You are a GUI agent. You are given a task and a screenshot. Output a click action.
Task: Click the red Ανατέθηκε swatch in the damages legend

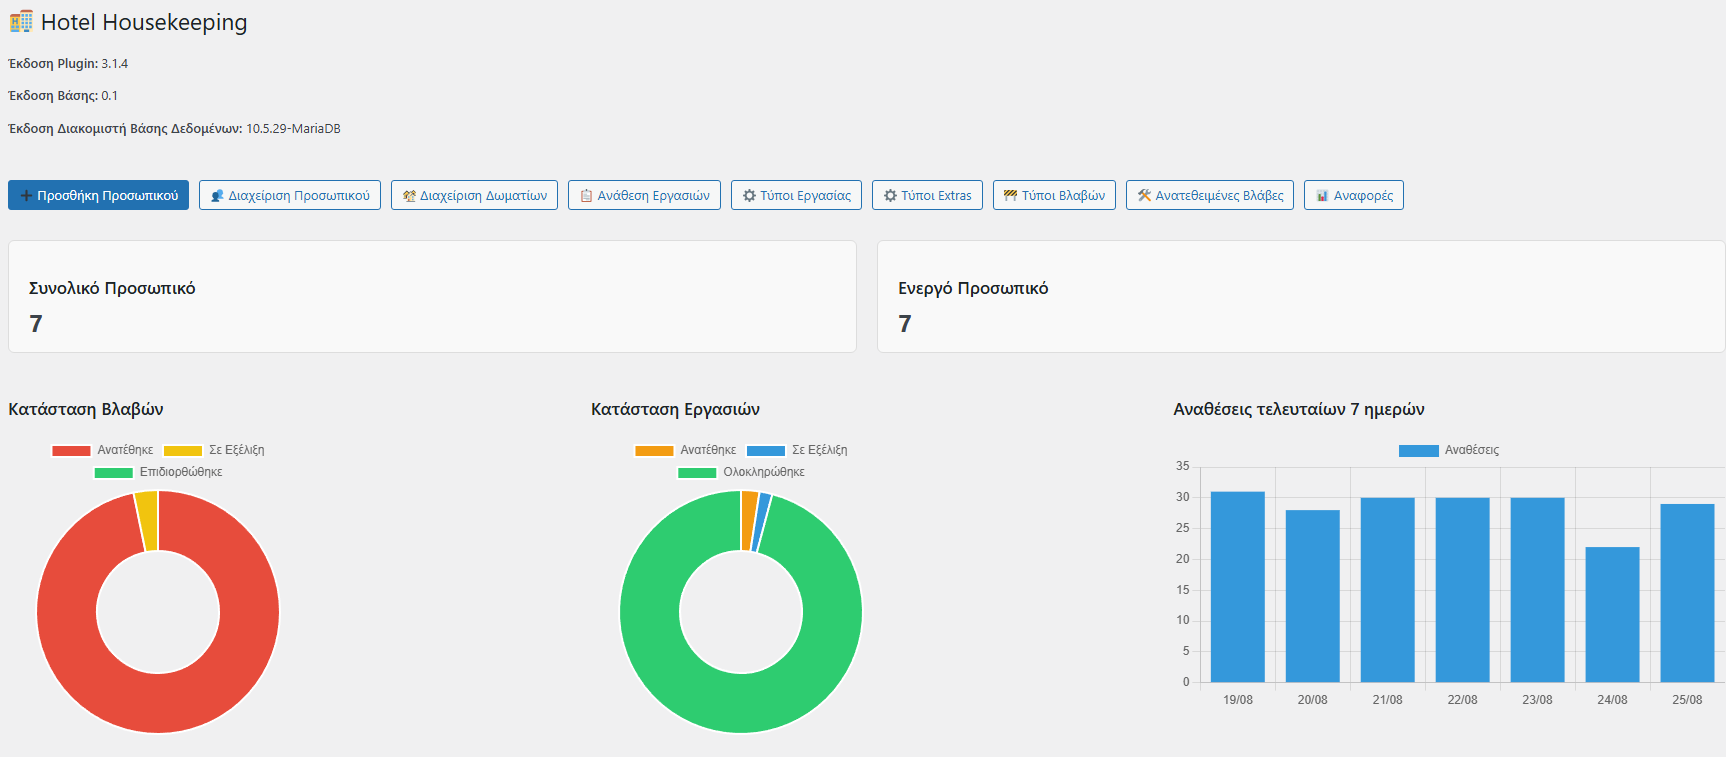point(71,451)
